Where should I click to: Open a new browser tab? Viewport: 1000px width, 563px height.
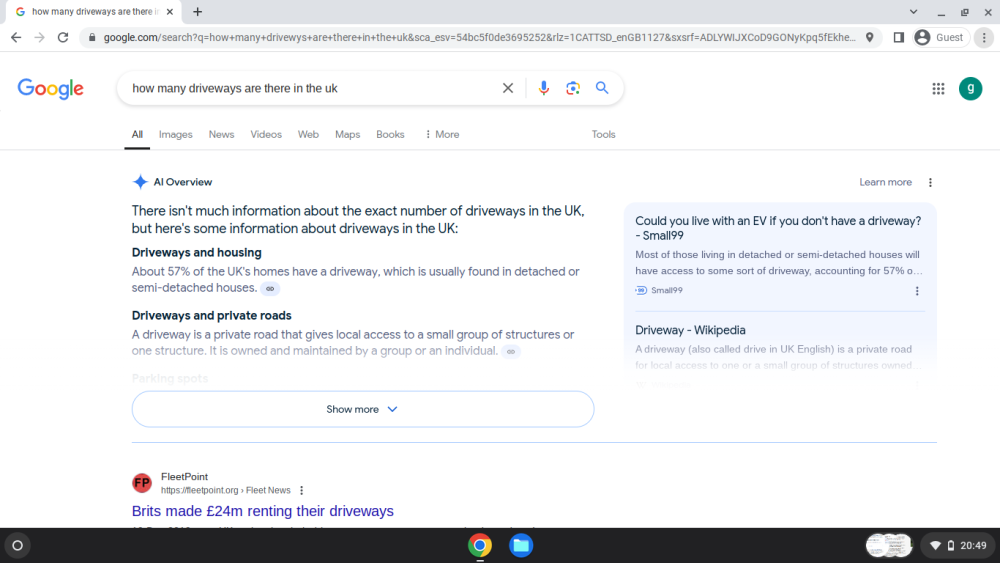(x=198, y=11)
